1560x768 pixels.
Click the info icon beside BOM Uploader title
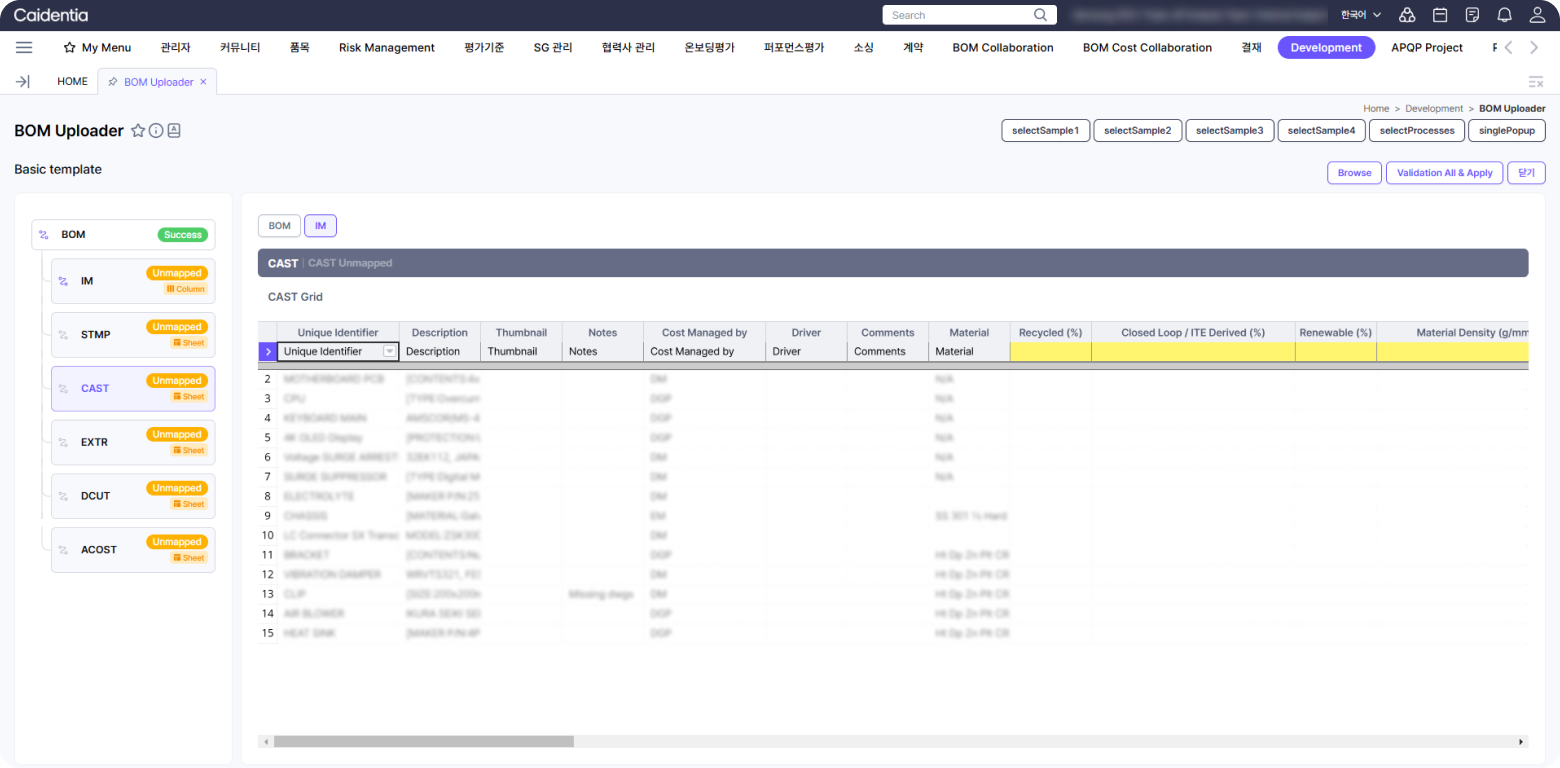tap(156, 131)
